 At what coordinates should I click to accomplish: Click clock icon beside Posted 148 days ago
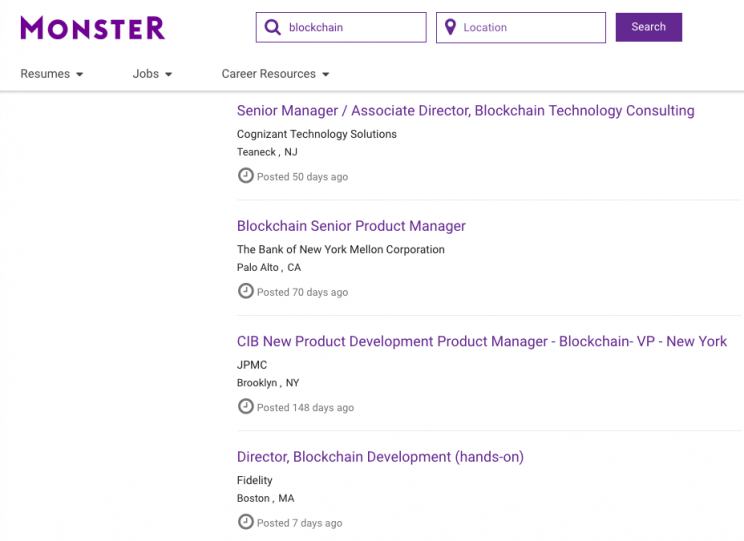[245, 406]
